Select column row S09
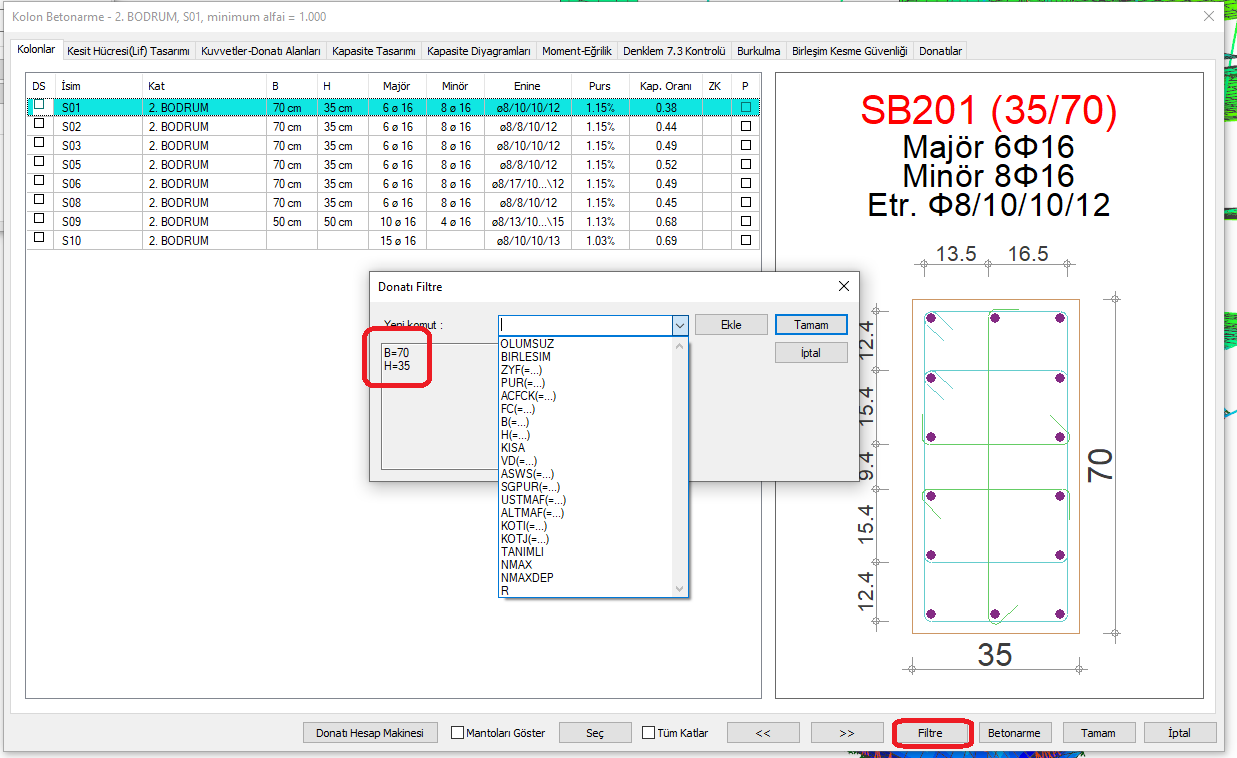 pos(393,222)
